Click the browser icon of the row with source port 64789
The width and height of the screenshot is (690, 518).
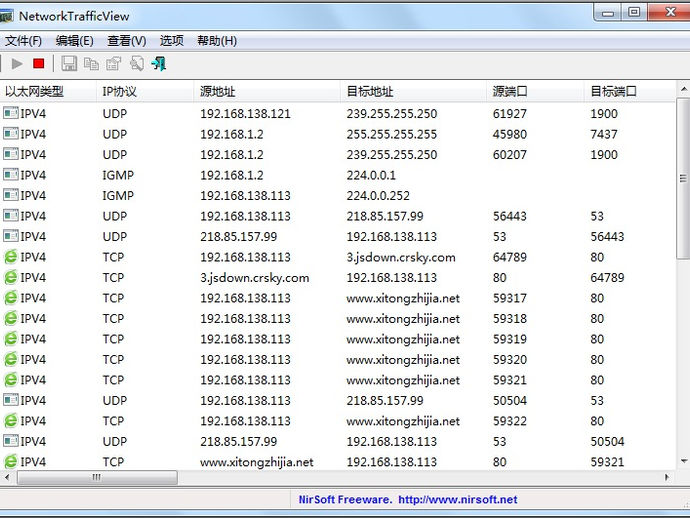click(x=11, y=257)
